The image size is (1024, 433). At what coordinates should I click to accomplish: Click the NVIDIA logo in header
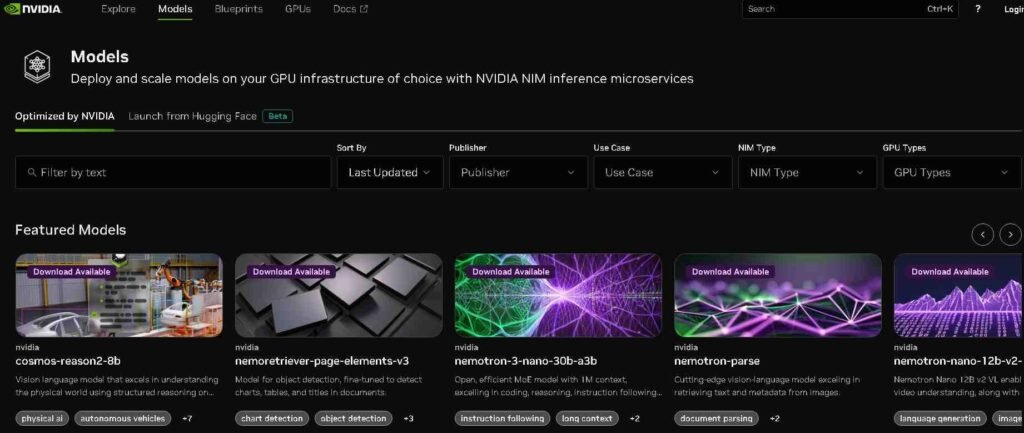(x=32, y=9)
